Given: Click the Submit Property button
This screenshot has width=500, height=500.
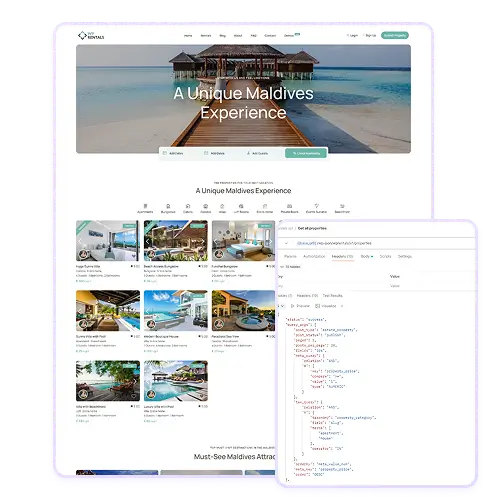Looking at the screenshot, I should 395,35.
